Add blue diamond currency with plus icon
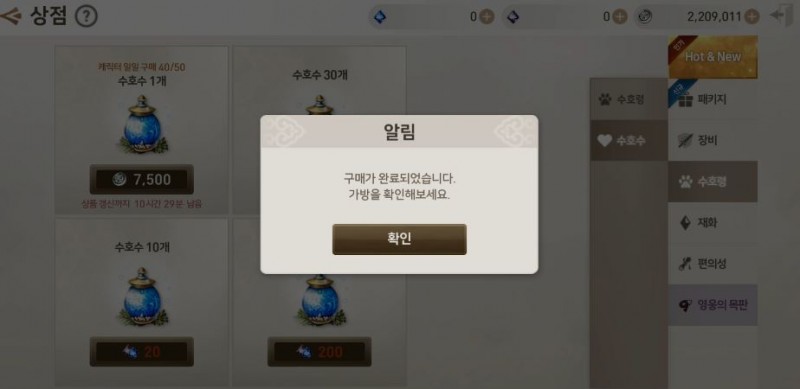 click(487, 17)
